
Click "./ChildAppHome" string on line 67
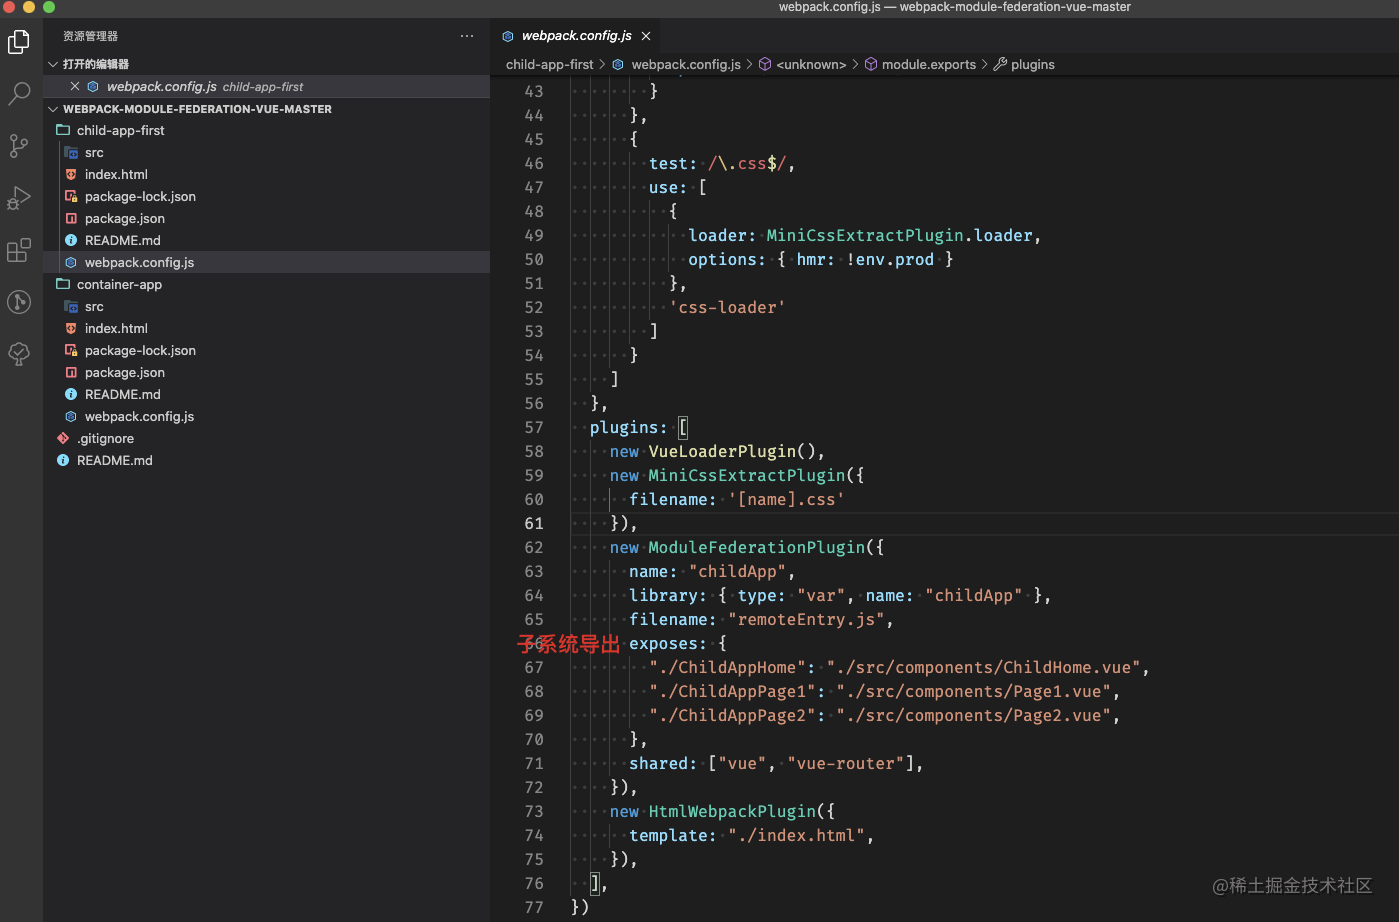(727, 667)
